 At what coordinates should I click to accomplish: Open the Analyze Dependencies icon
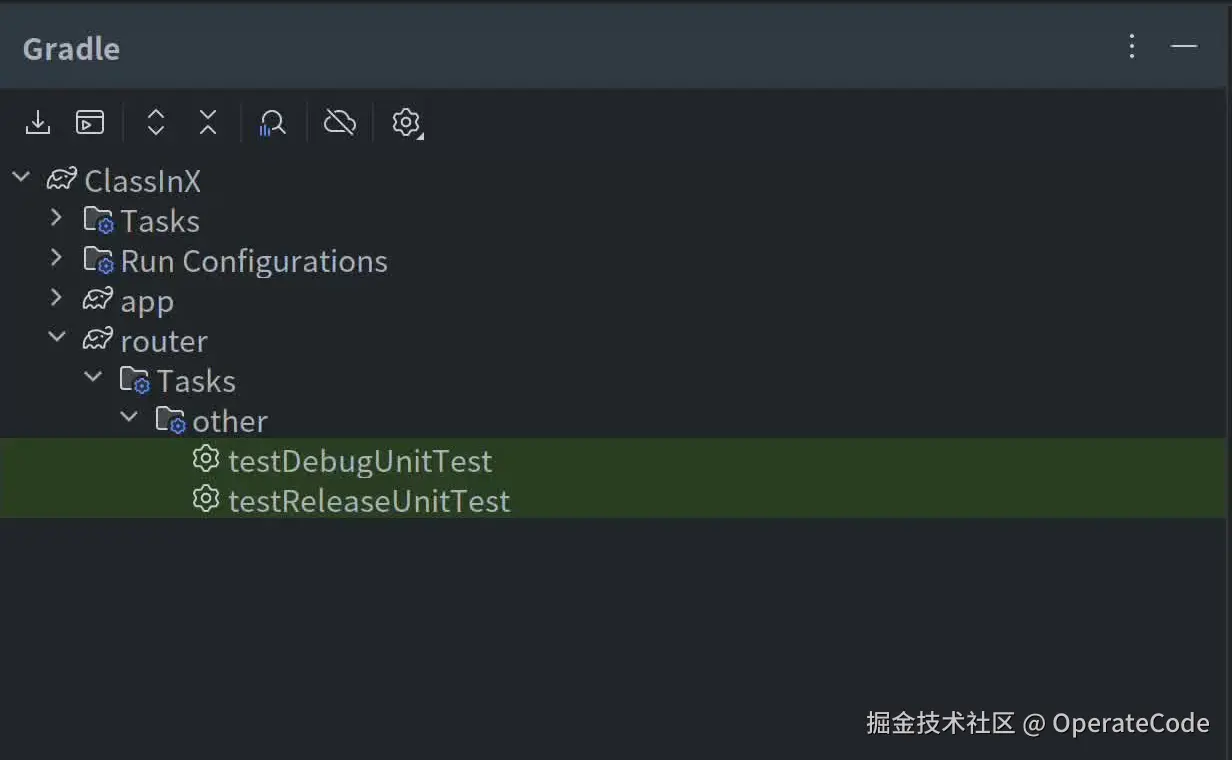click(x=272, y=122)
